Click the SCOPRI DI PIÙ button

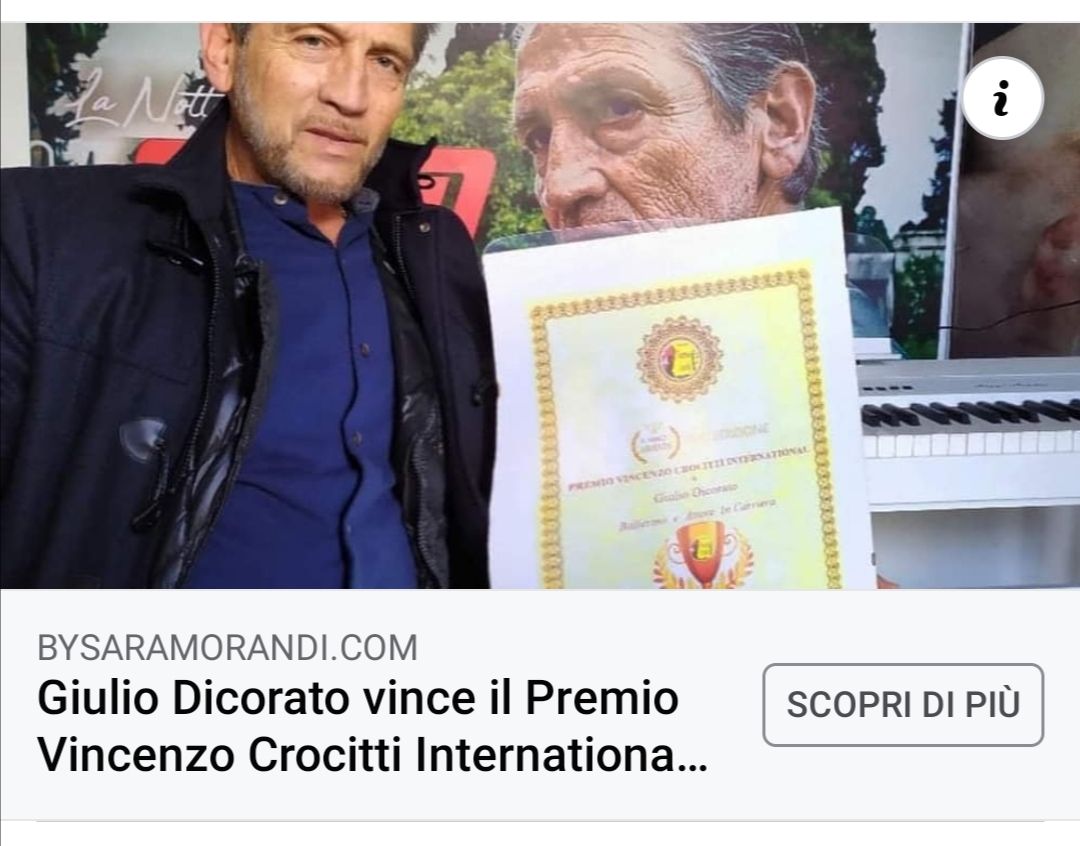pyautogui.click(x=903, y=704)
